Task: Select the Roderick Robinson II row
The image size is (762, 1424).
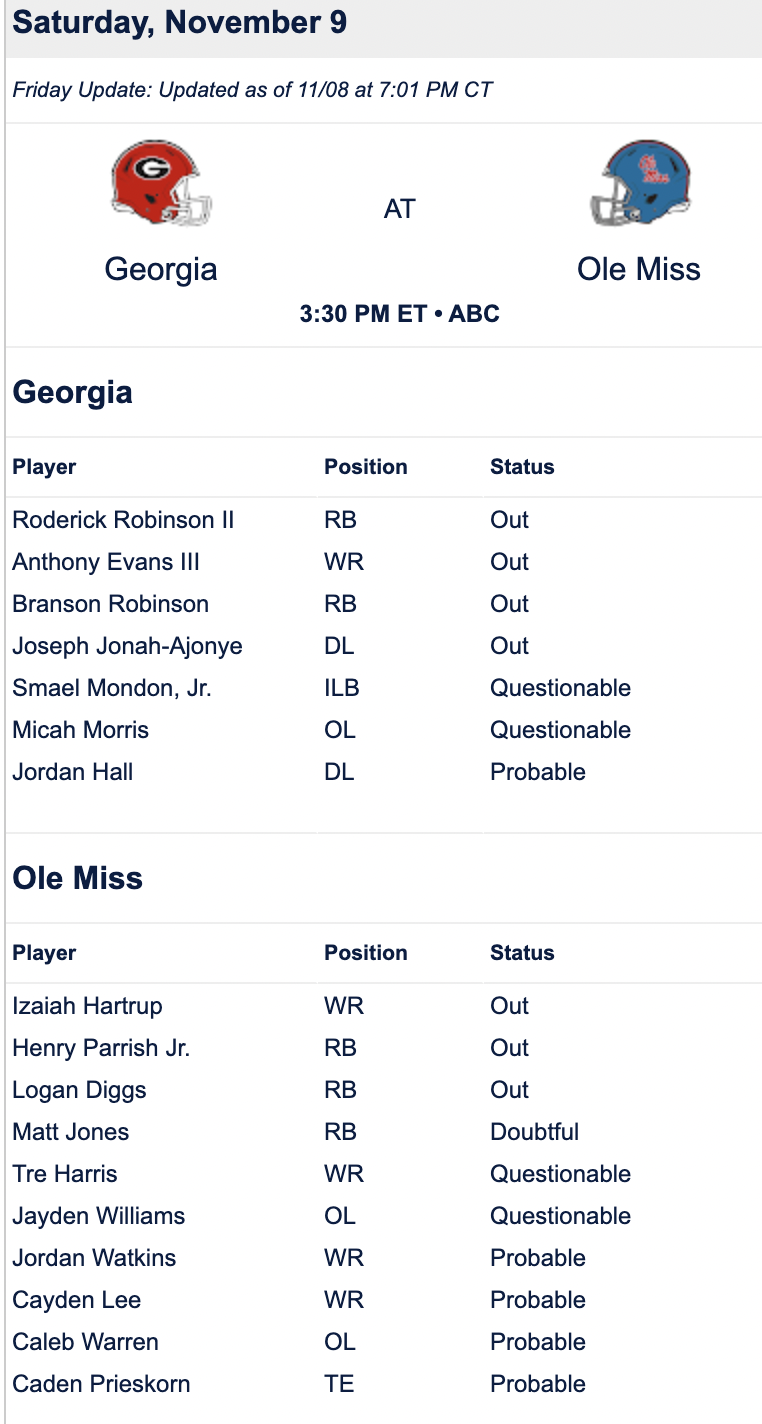Action: point(384,520)
